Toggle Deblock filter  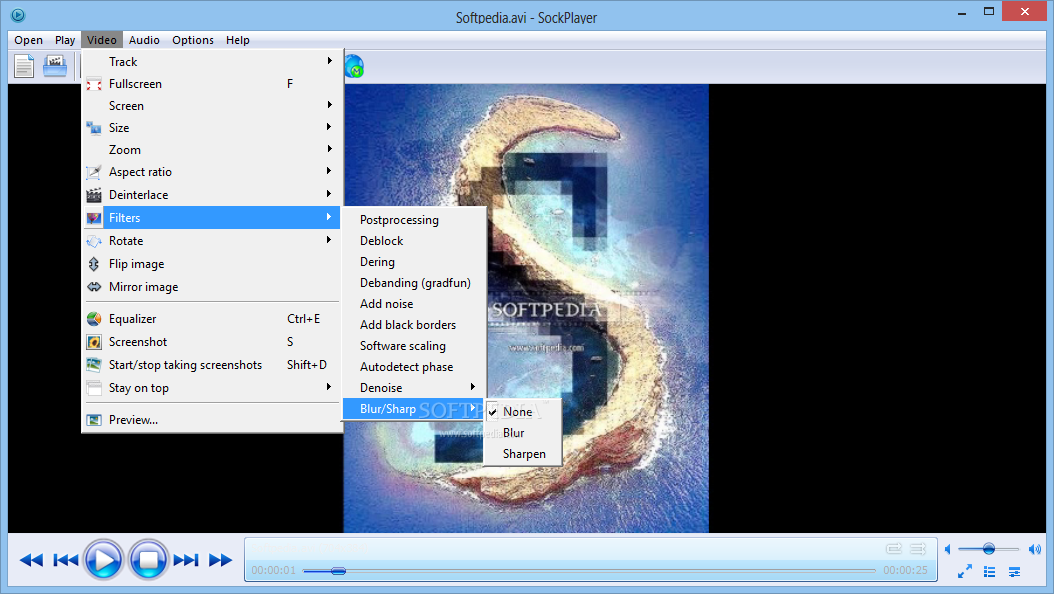[x=413, y=241]
